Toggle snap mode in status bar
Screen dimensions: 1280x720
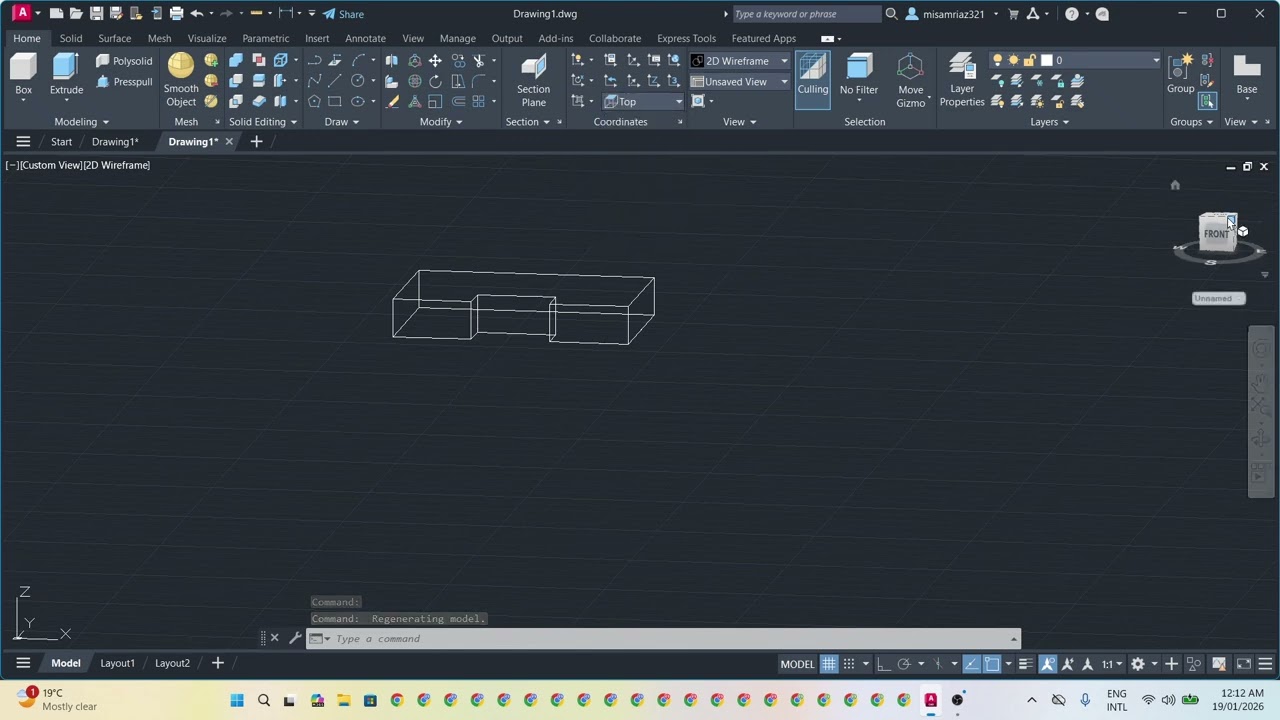[x=849, y=664]
